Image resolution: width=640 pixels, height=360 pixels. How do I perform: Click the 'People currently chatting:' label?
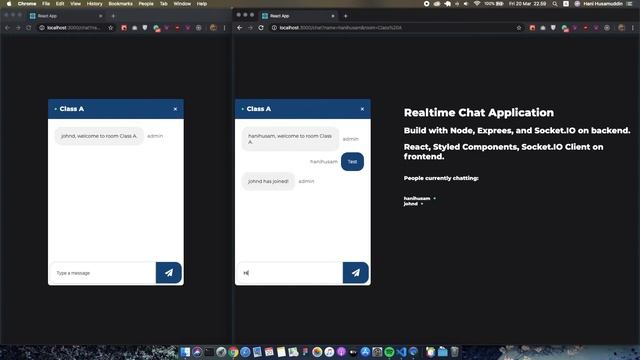pyautogui.click(x=441, y=178)
